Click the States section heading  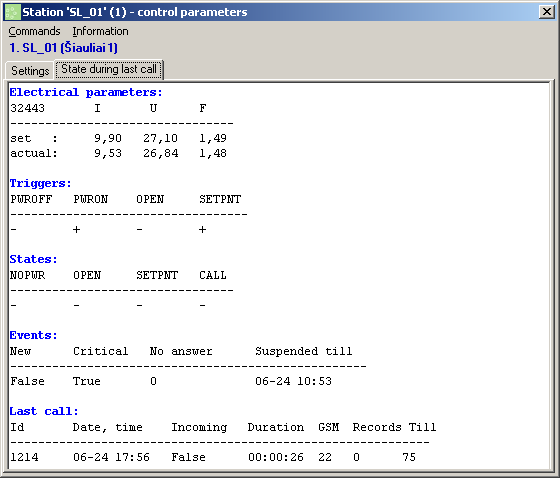33,259
